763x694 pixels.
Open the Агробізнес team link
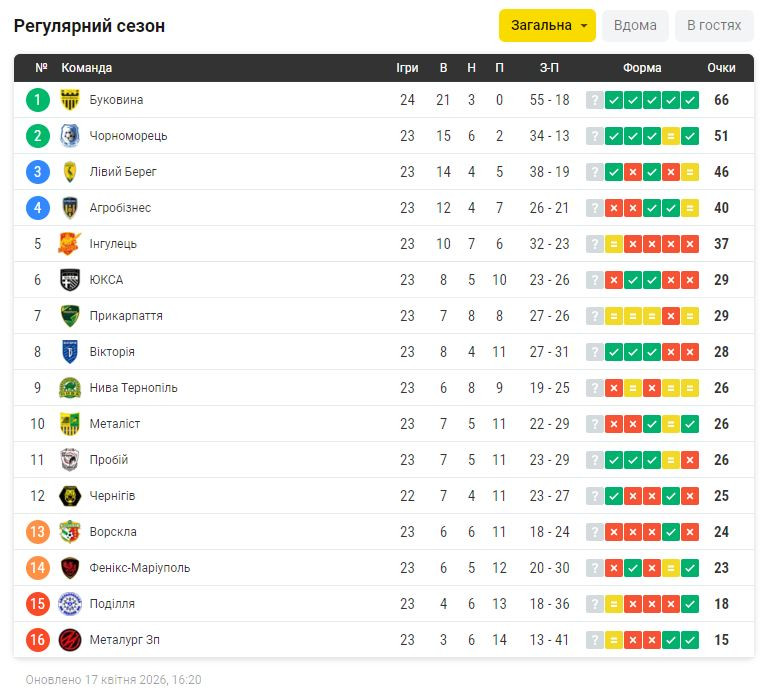tap(120, 208)
